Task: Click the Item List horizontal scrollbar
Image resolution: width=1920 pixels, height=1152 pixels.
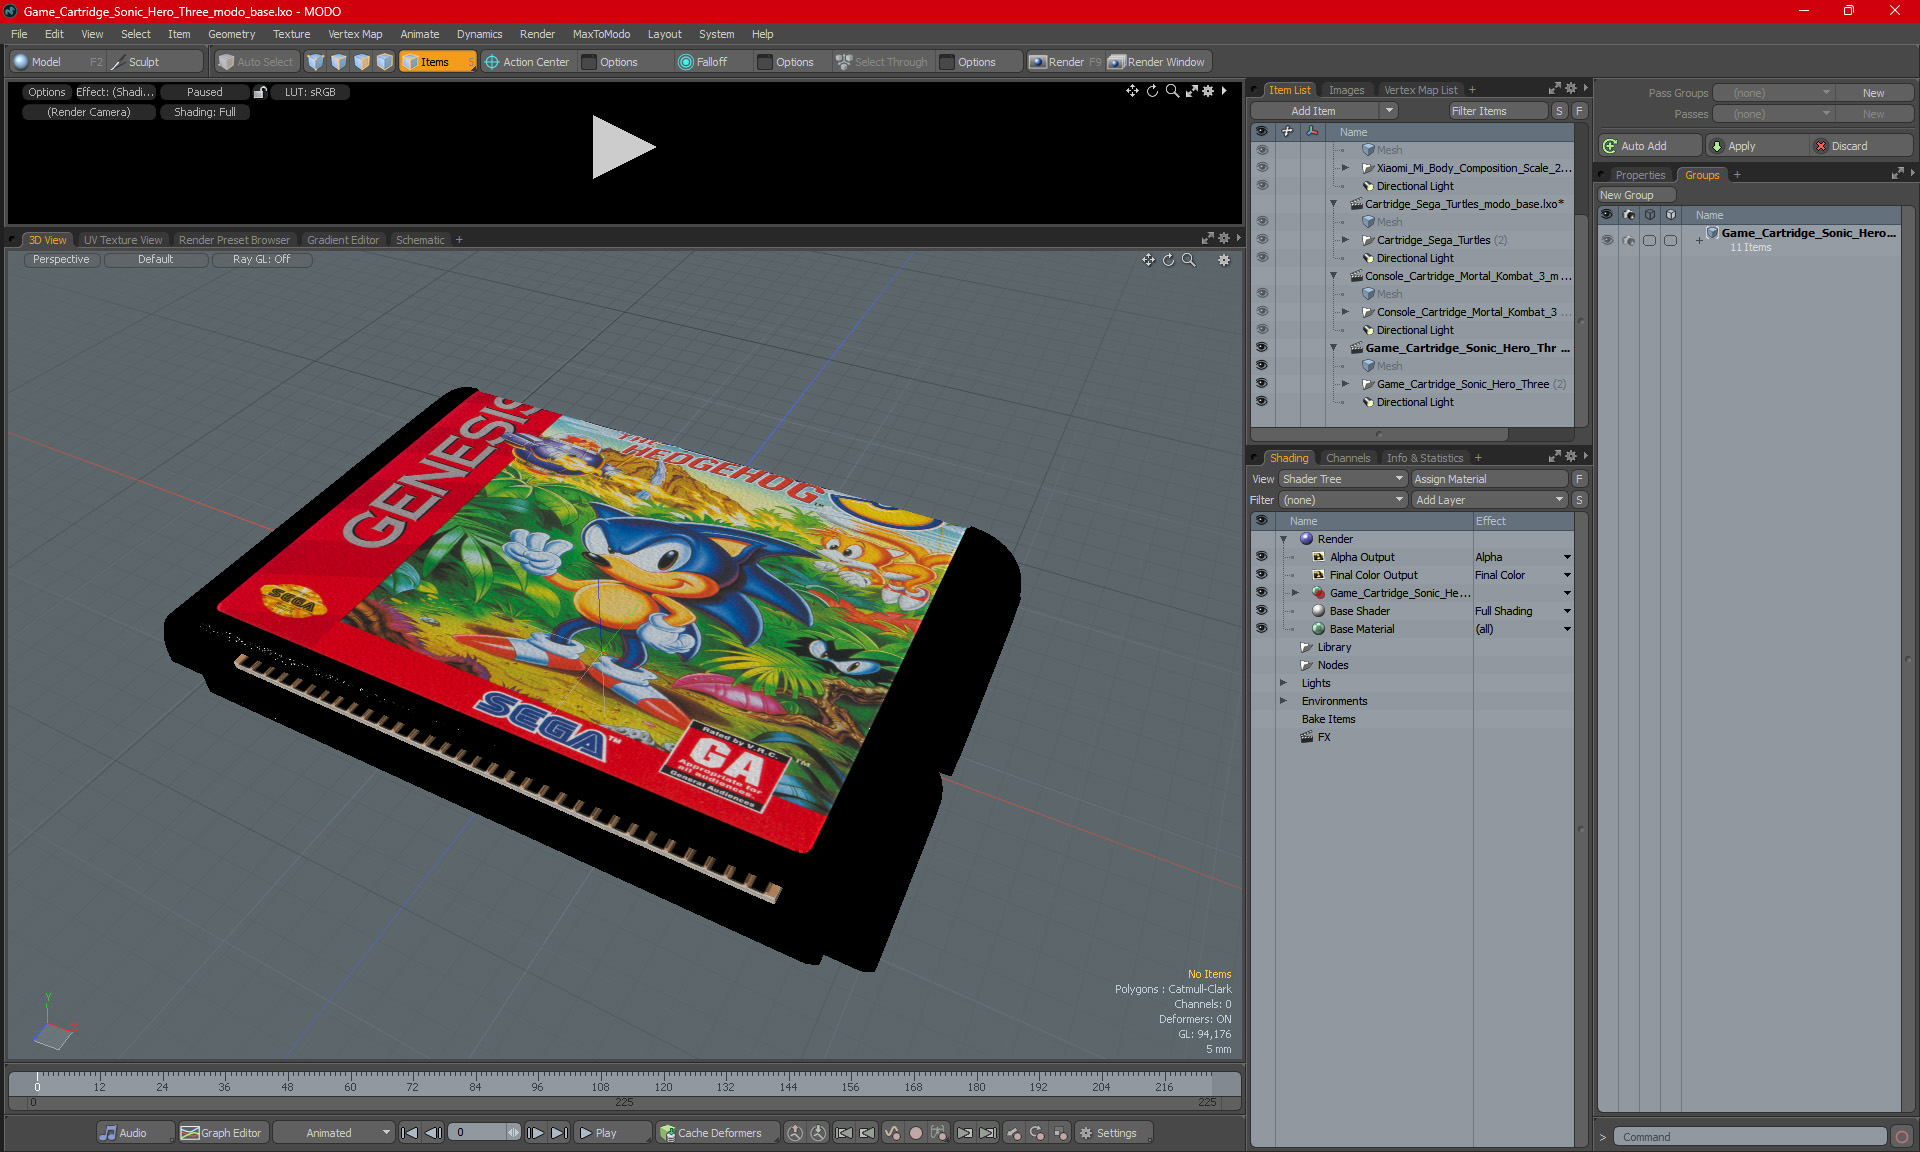Action: 1379,434
